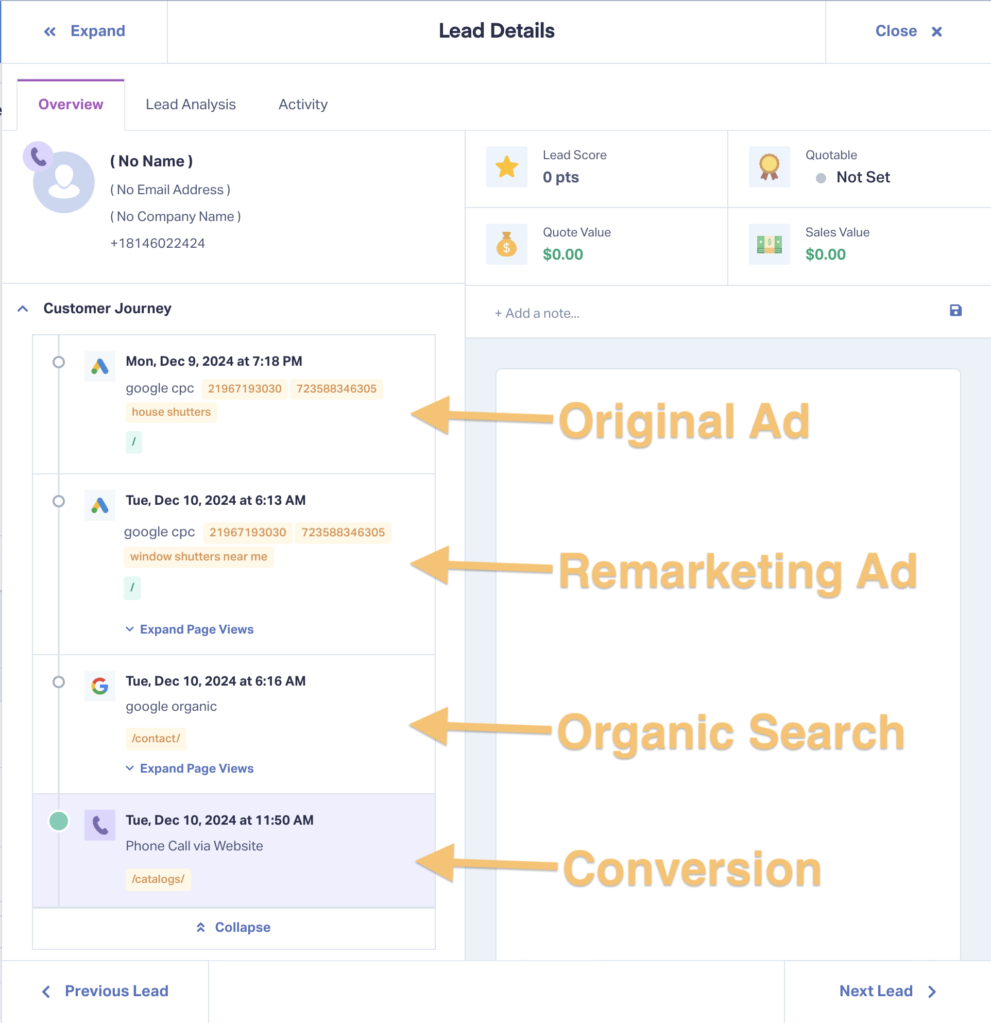Switch to the Overview tab
The width and height of the screenshot is (991, 1024).
point(71,104)
